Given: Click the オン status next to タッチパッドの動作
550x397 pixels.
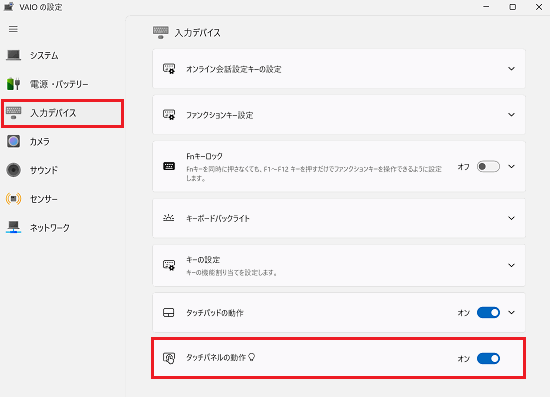Looking at the screenshot, I should (463, 313).
